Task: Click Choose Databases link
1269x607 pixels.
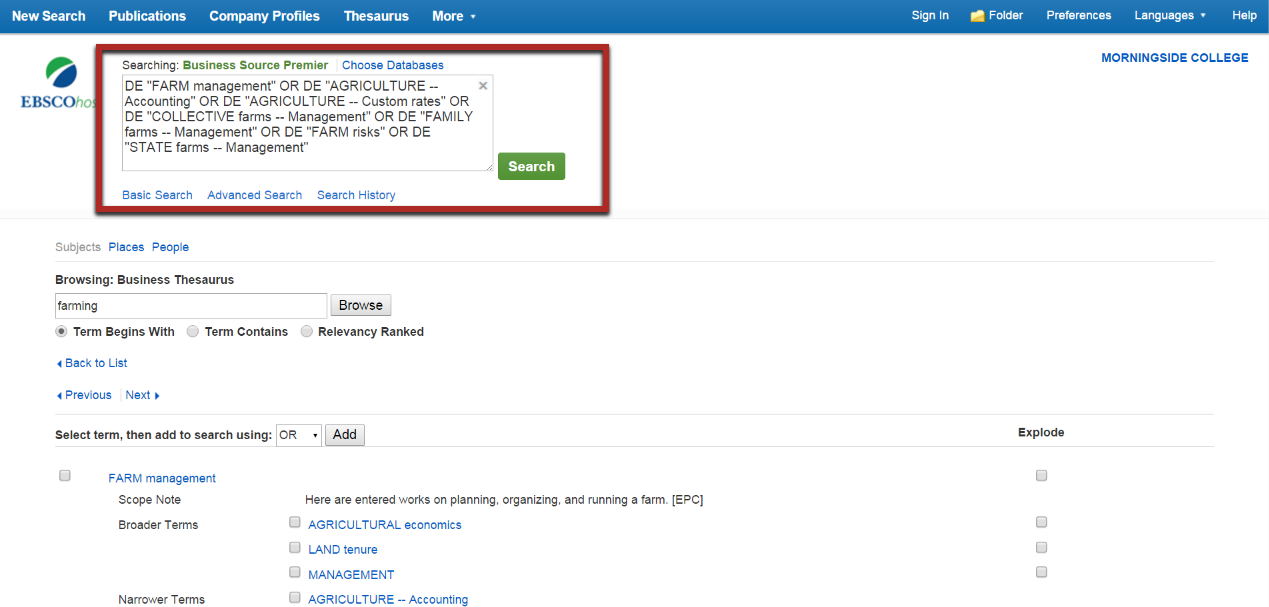Action: [x=393, y=65]
